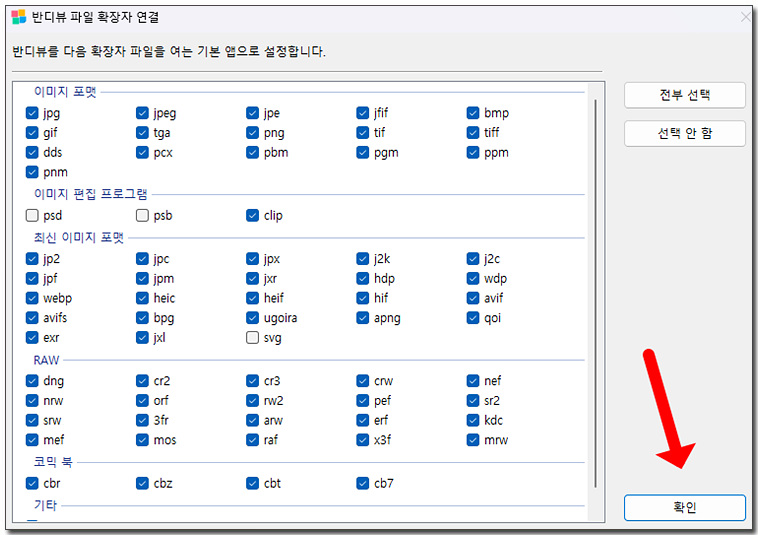Toggle the apng checkbox

(x=363, y=318)
